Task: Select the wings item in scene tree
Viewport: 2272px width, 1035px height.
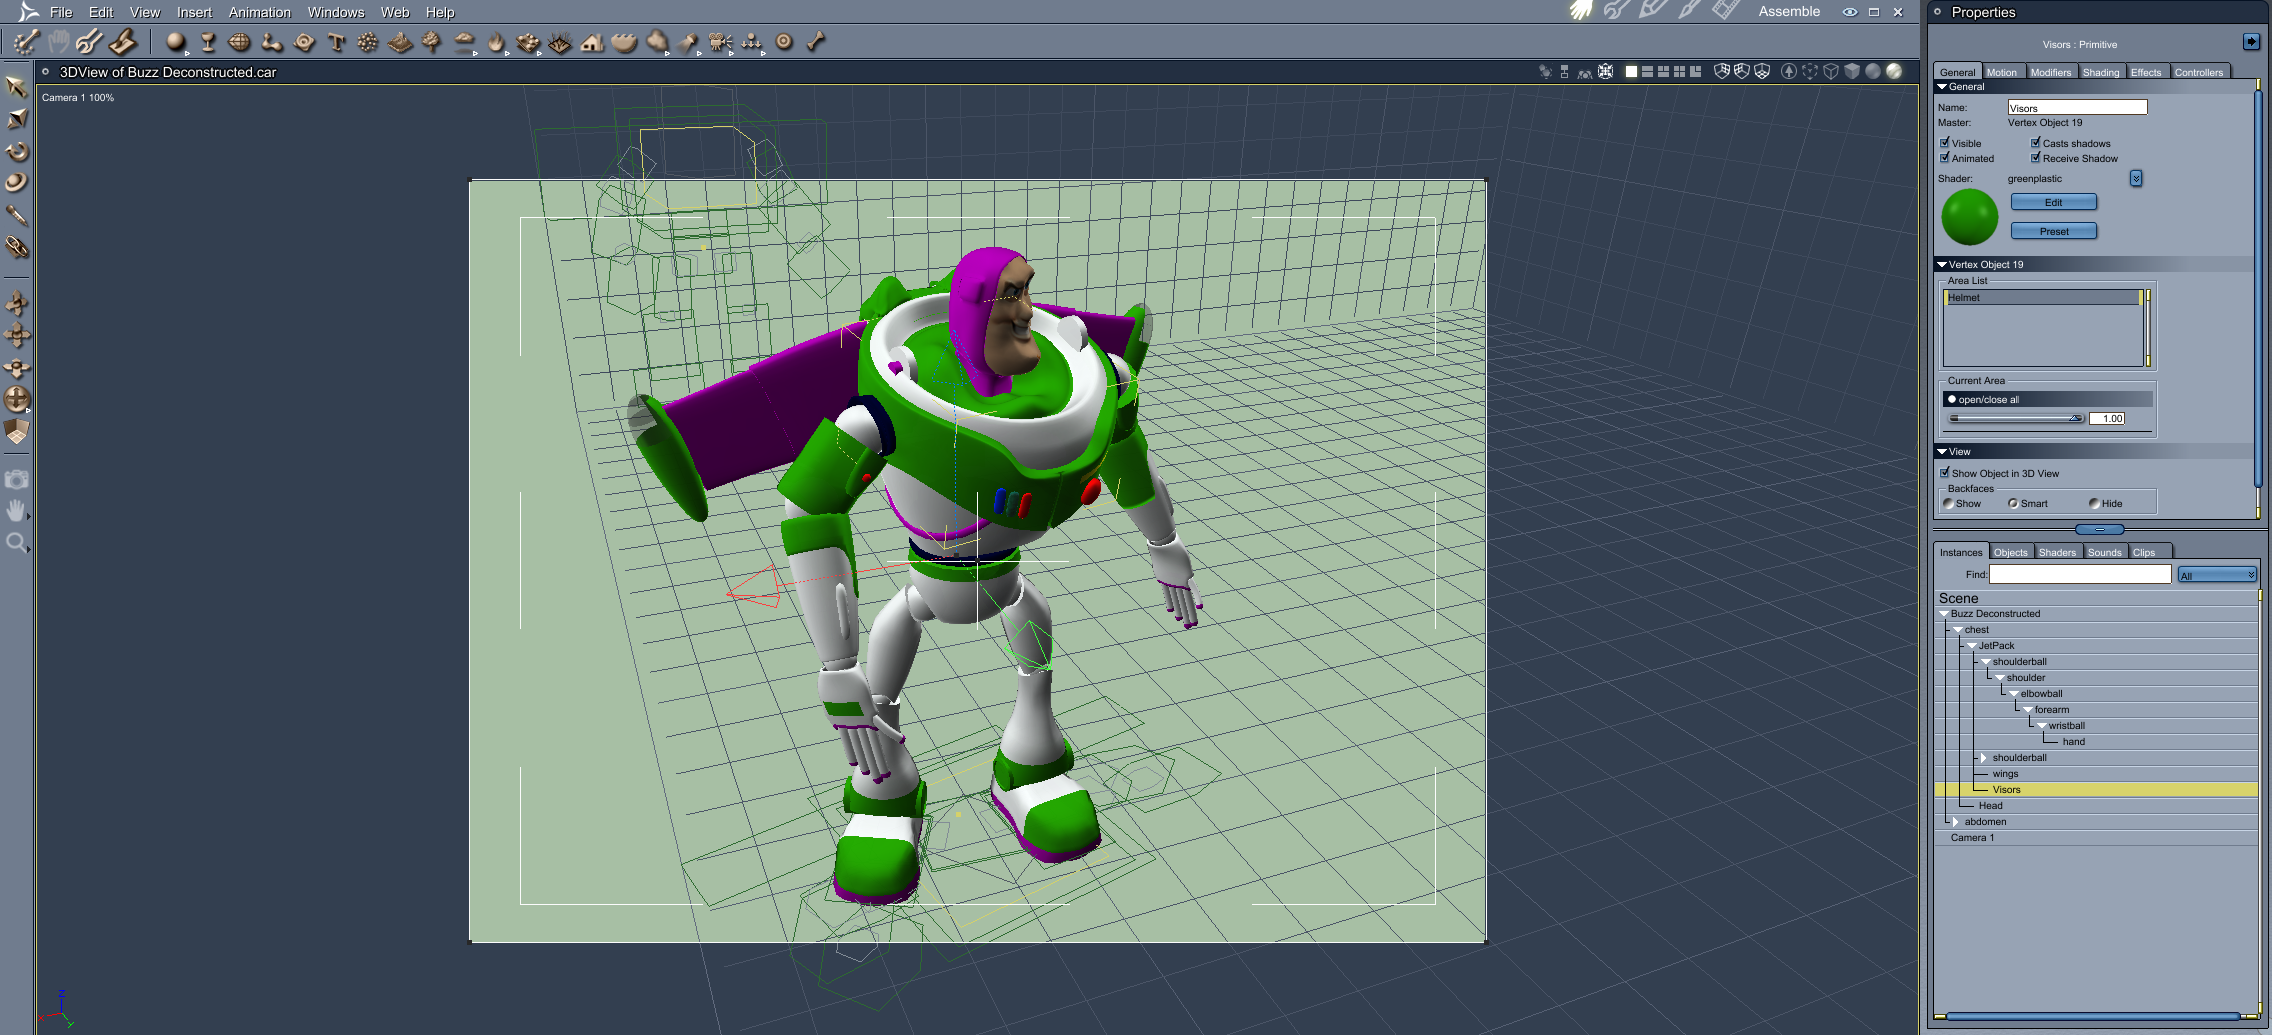Action: click(x=2005, y=774)
